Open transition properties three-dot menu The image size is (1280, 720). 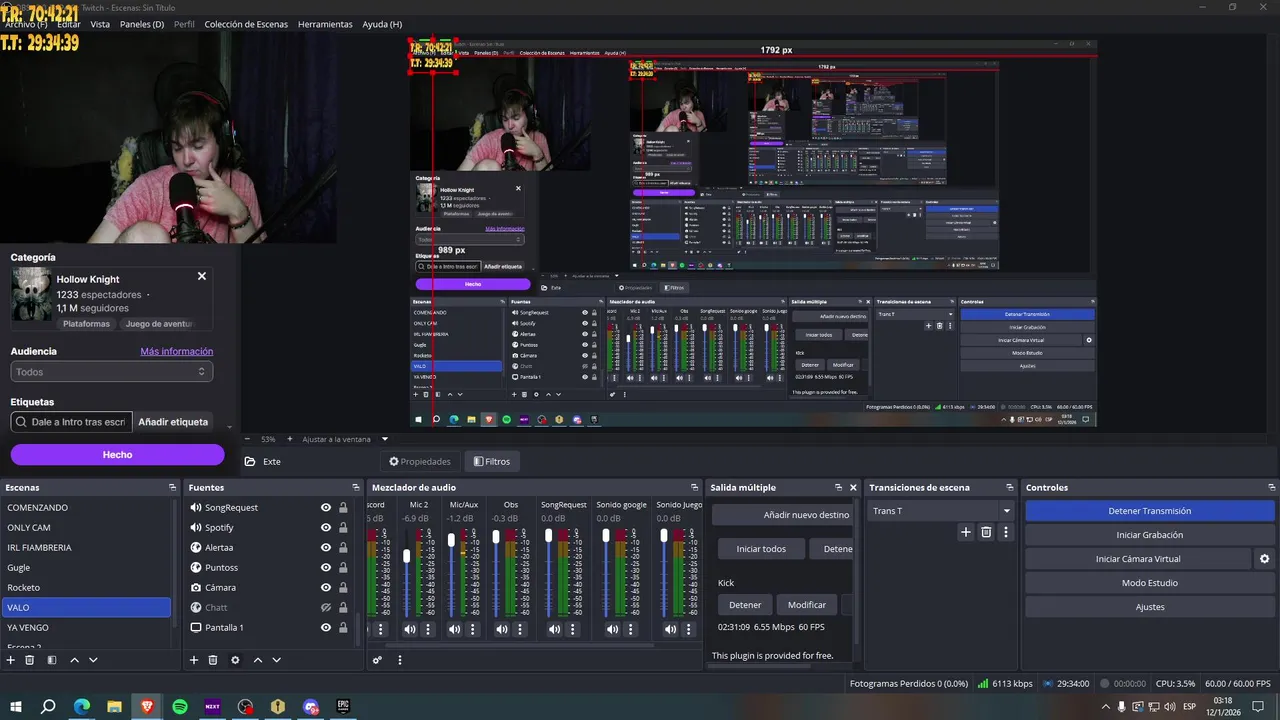point(1006,532)
